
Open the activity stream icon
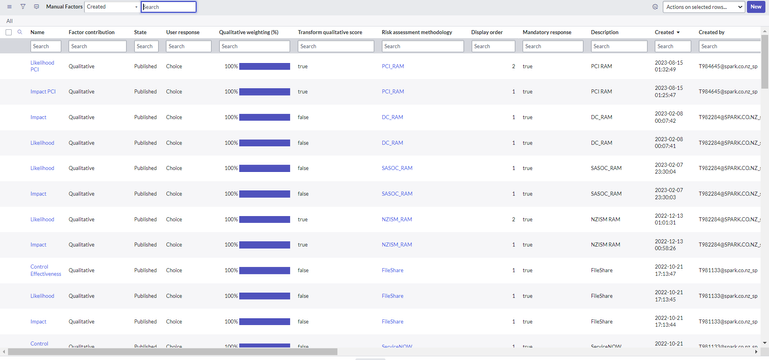36,7
